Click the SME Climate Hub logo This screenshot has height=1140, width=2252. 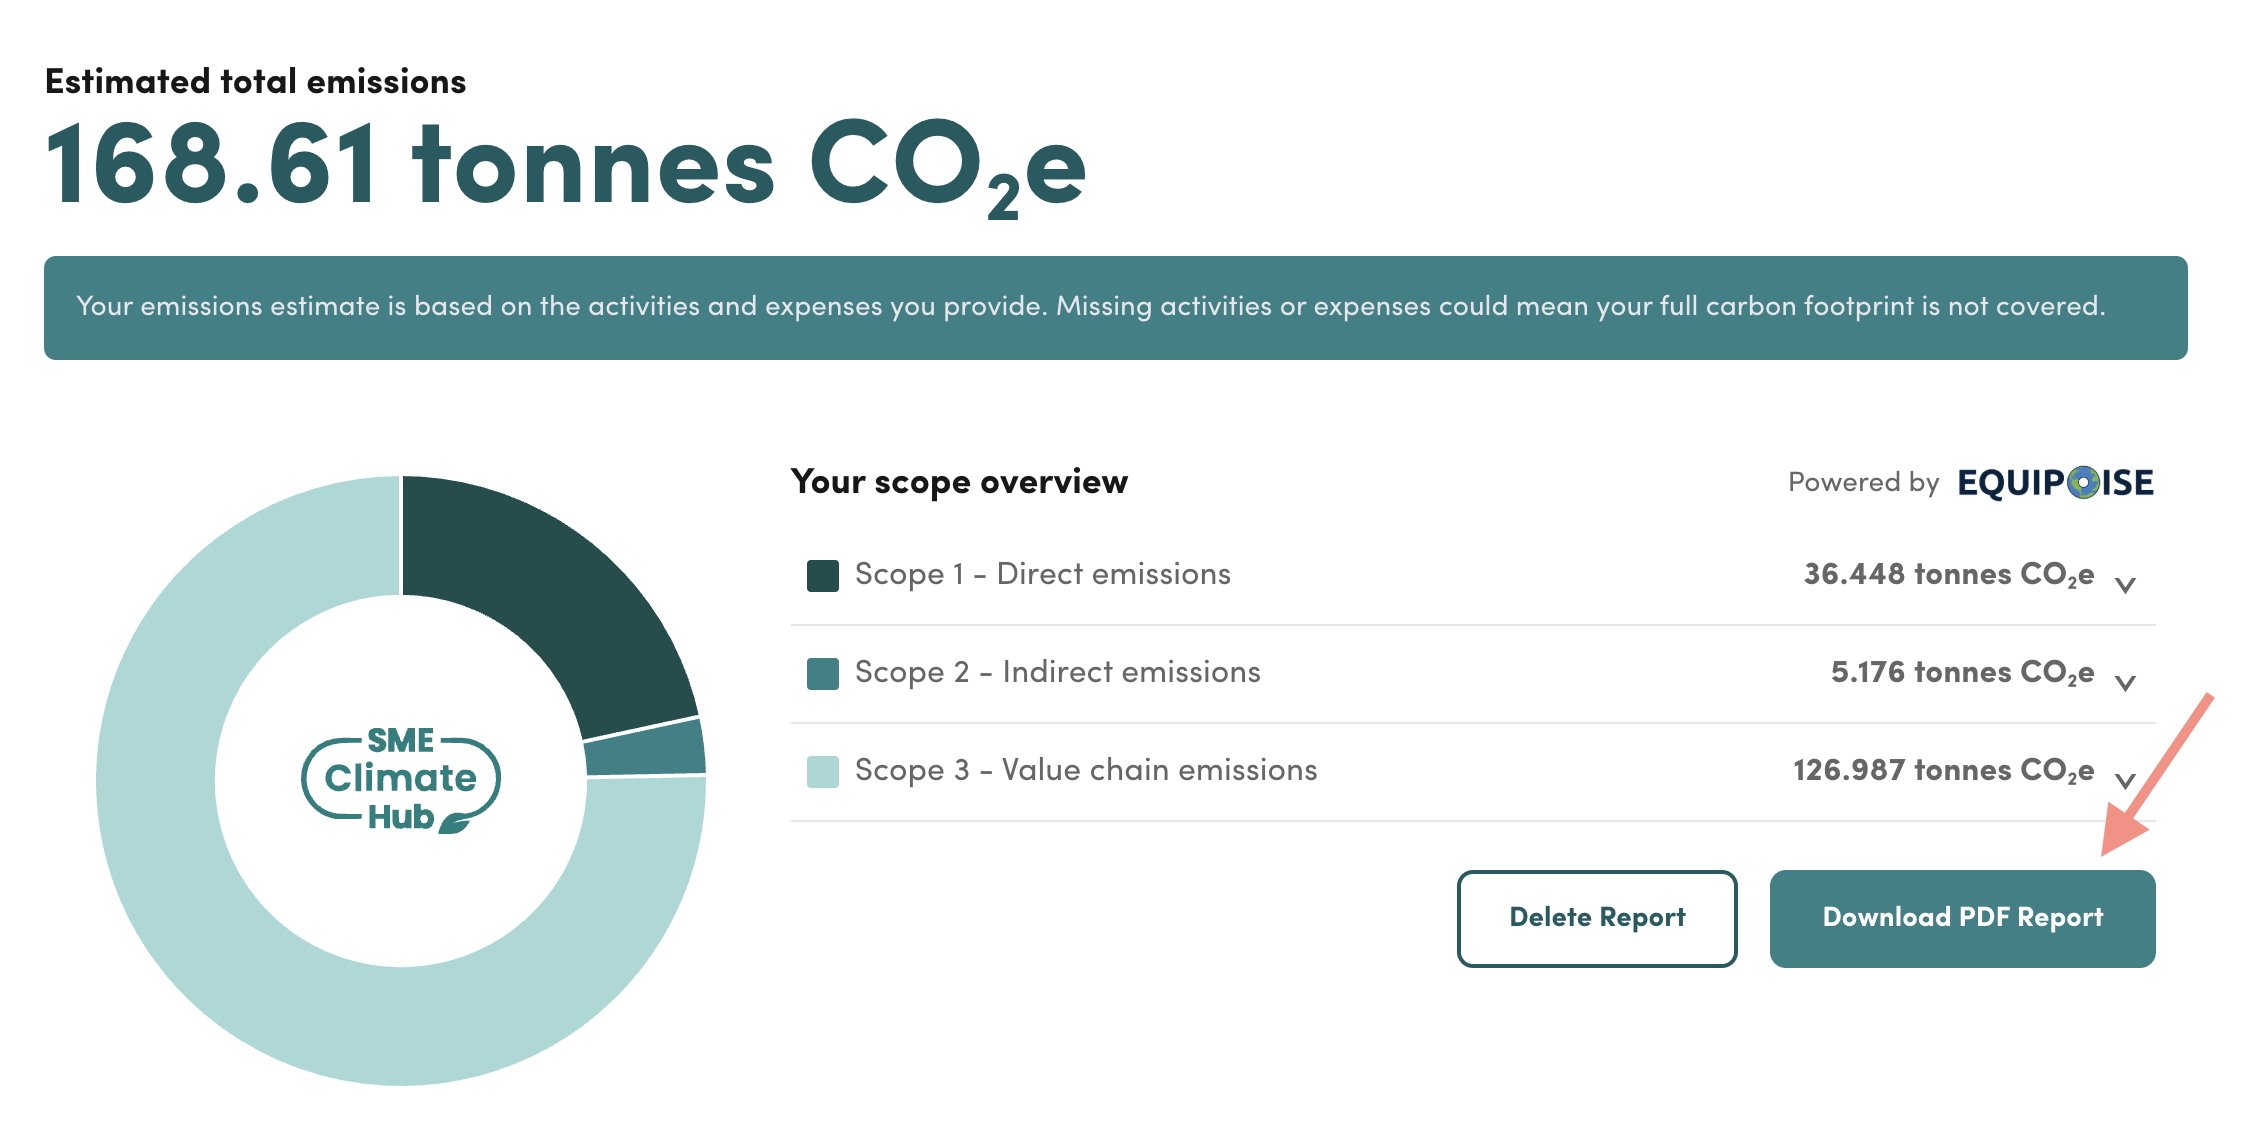[x=401, y=779]
